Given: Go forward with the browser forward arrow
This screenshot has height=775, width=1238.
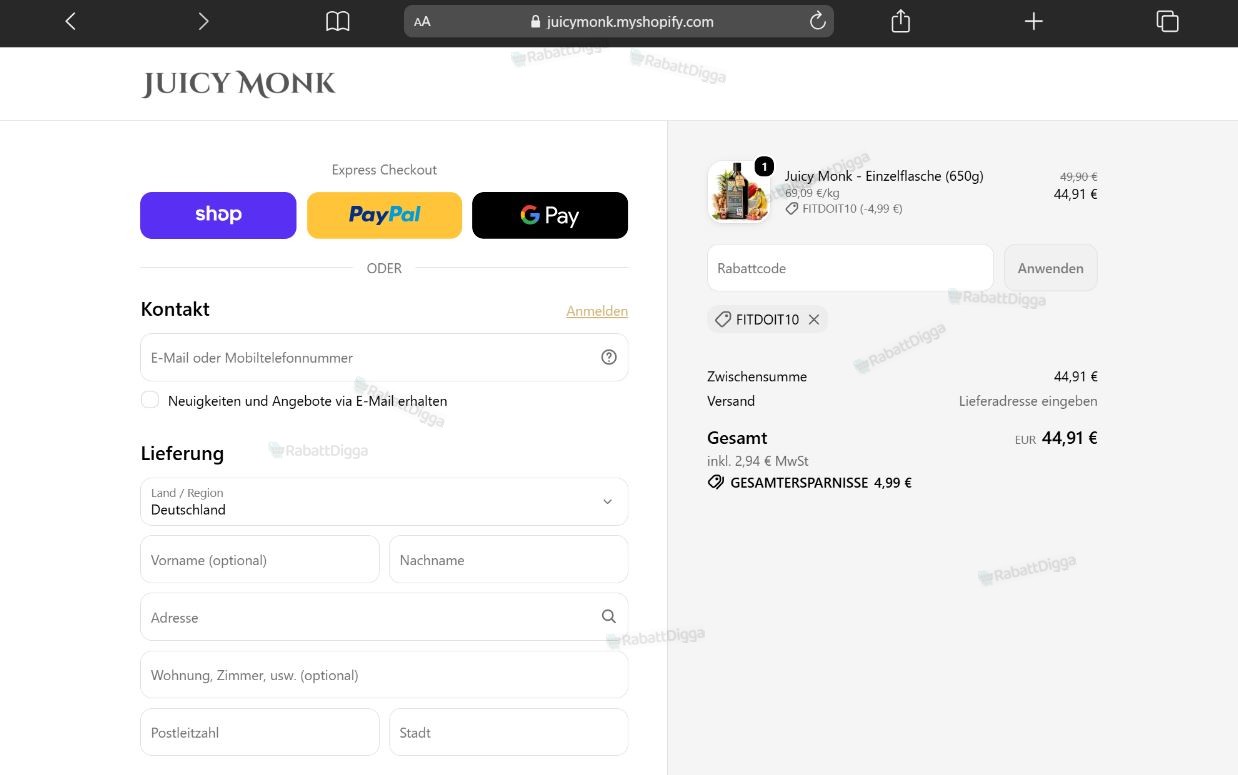Looking at the screenshot, I should (203, 21).
